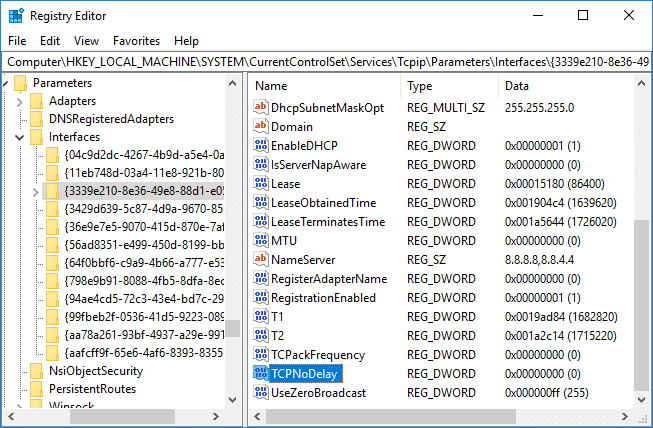Click the folder icon next to Adapters

37,101
